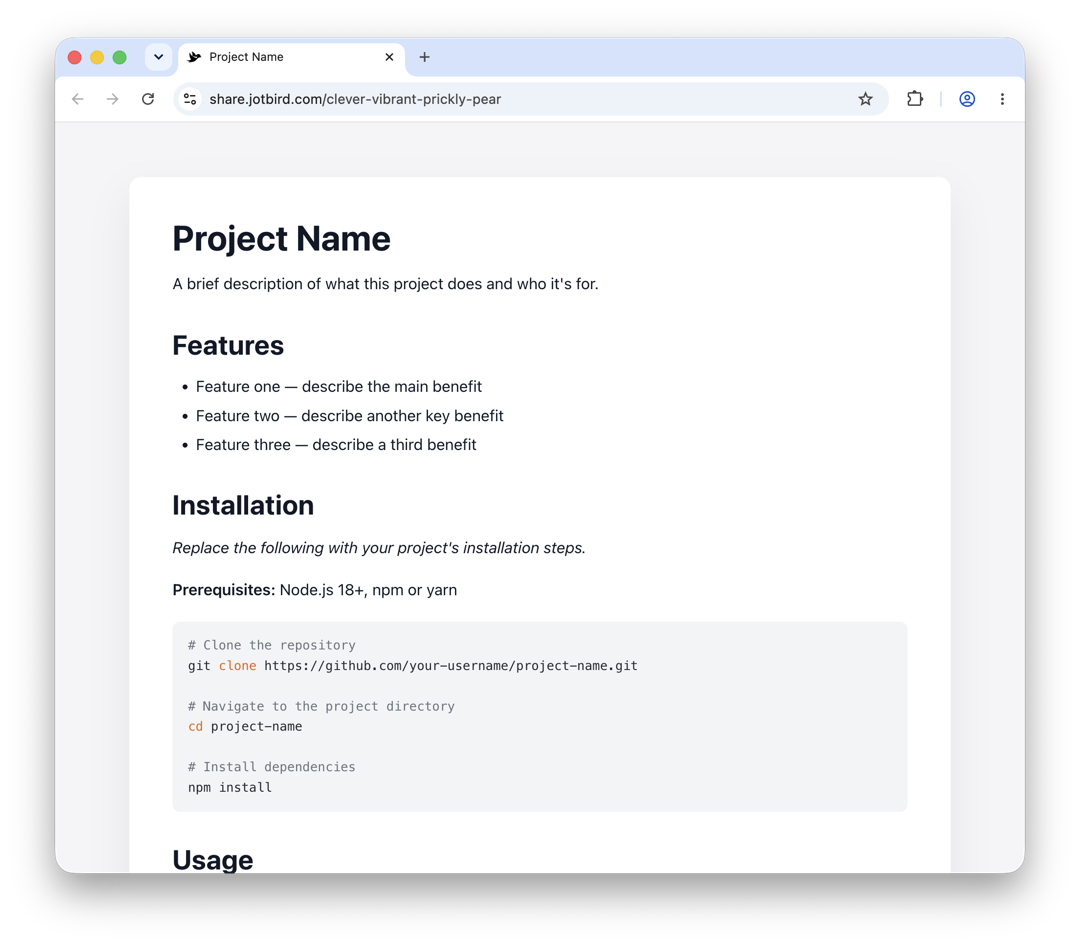
Task: Bookmark this page with the star
Action: tap(866, 99)
